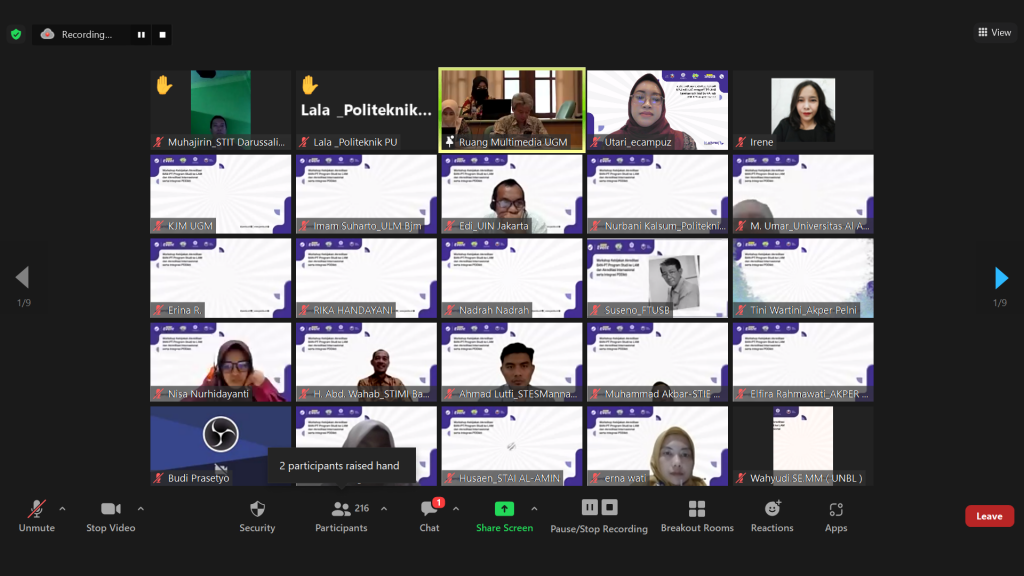The width and height of the screenshot is (1024, 576).
Task: Stop Video camera toggle
Action: pyautogui.click(x=110, y=517)
